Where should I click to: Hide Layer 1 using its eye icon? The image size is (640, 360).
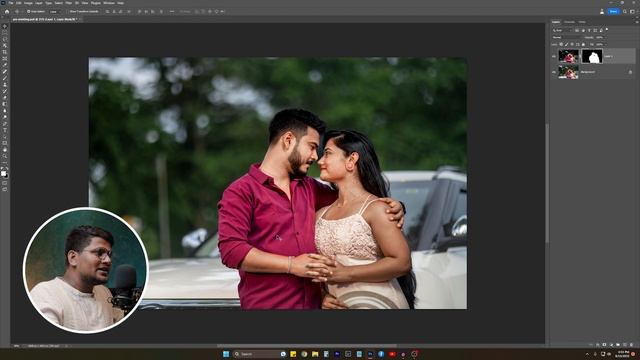(554, 56)
